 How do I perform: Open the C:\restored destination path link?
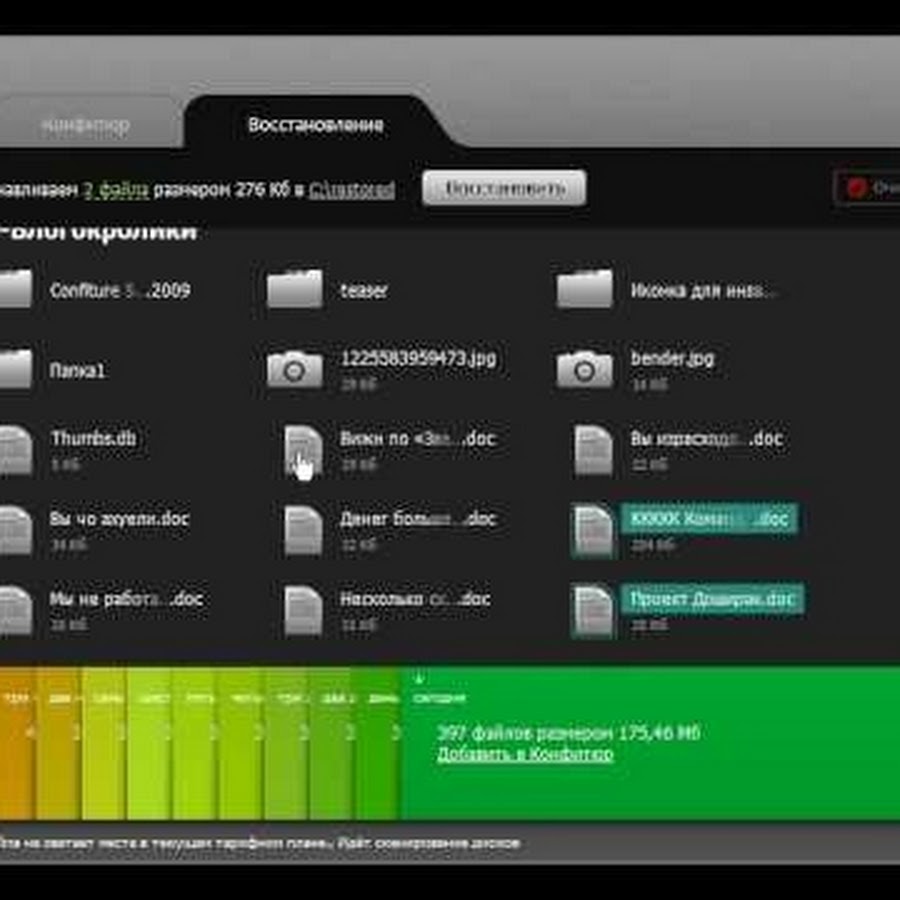click(351, 189)
